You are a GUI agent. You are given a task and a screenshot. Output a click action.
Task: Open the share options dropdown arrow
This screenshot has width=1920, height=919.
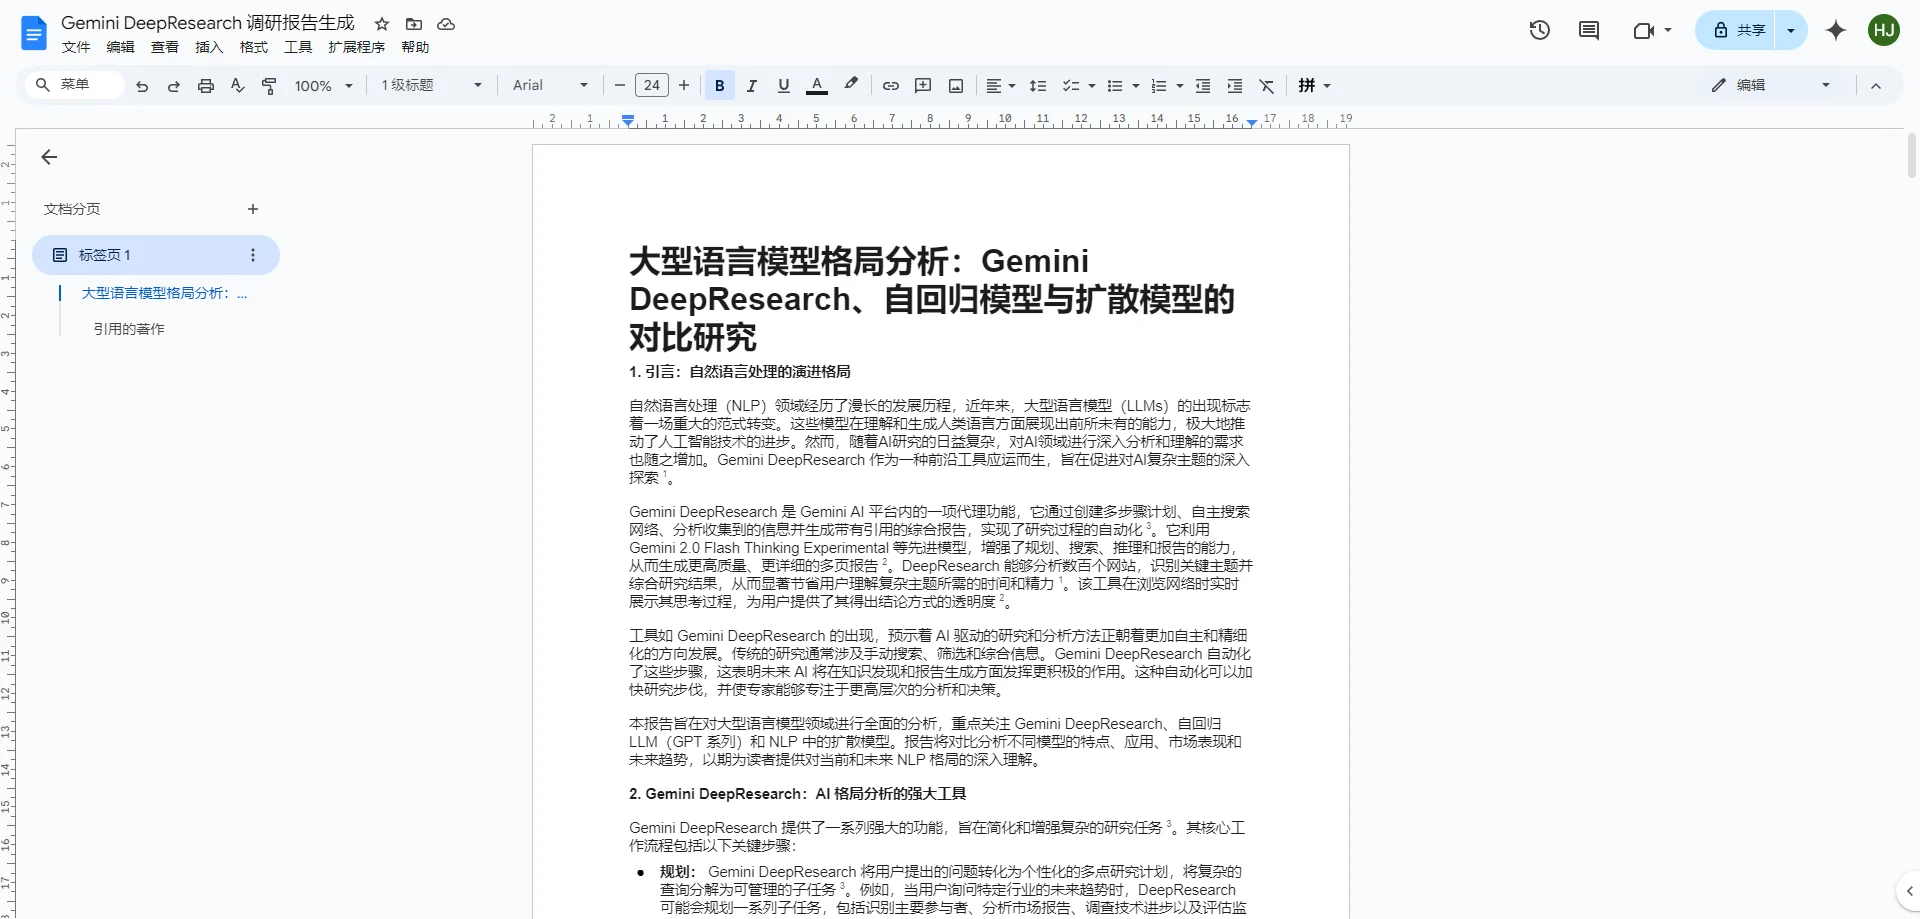click(x=1791, y=30)
